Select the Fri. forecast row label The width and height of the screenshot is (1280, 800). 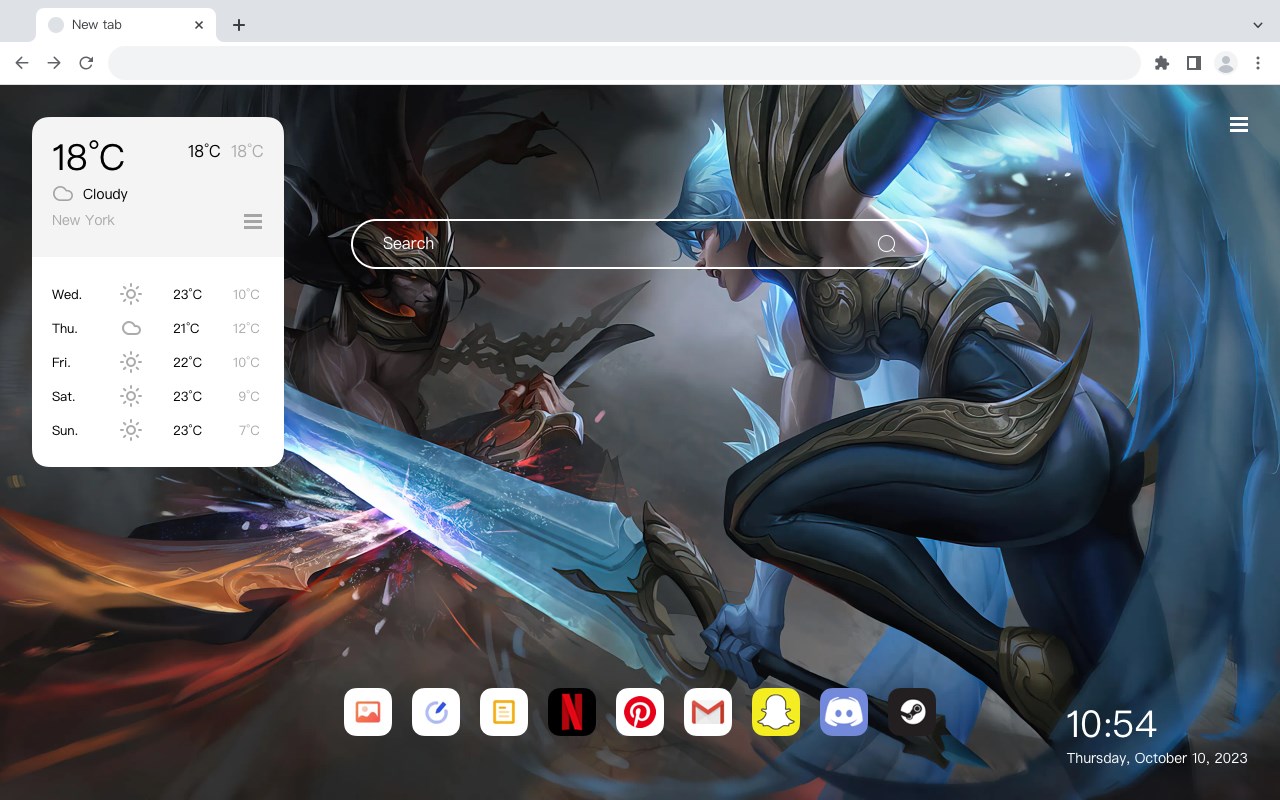point(61,362)
